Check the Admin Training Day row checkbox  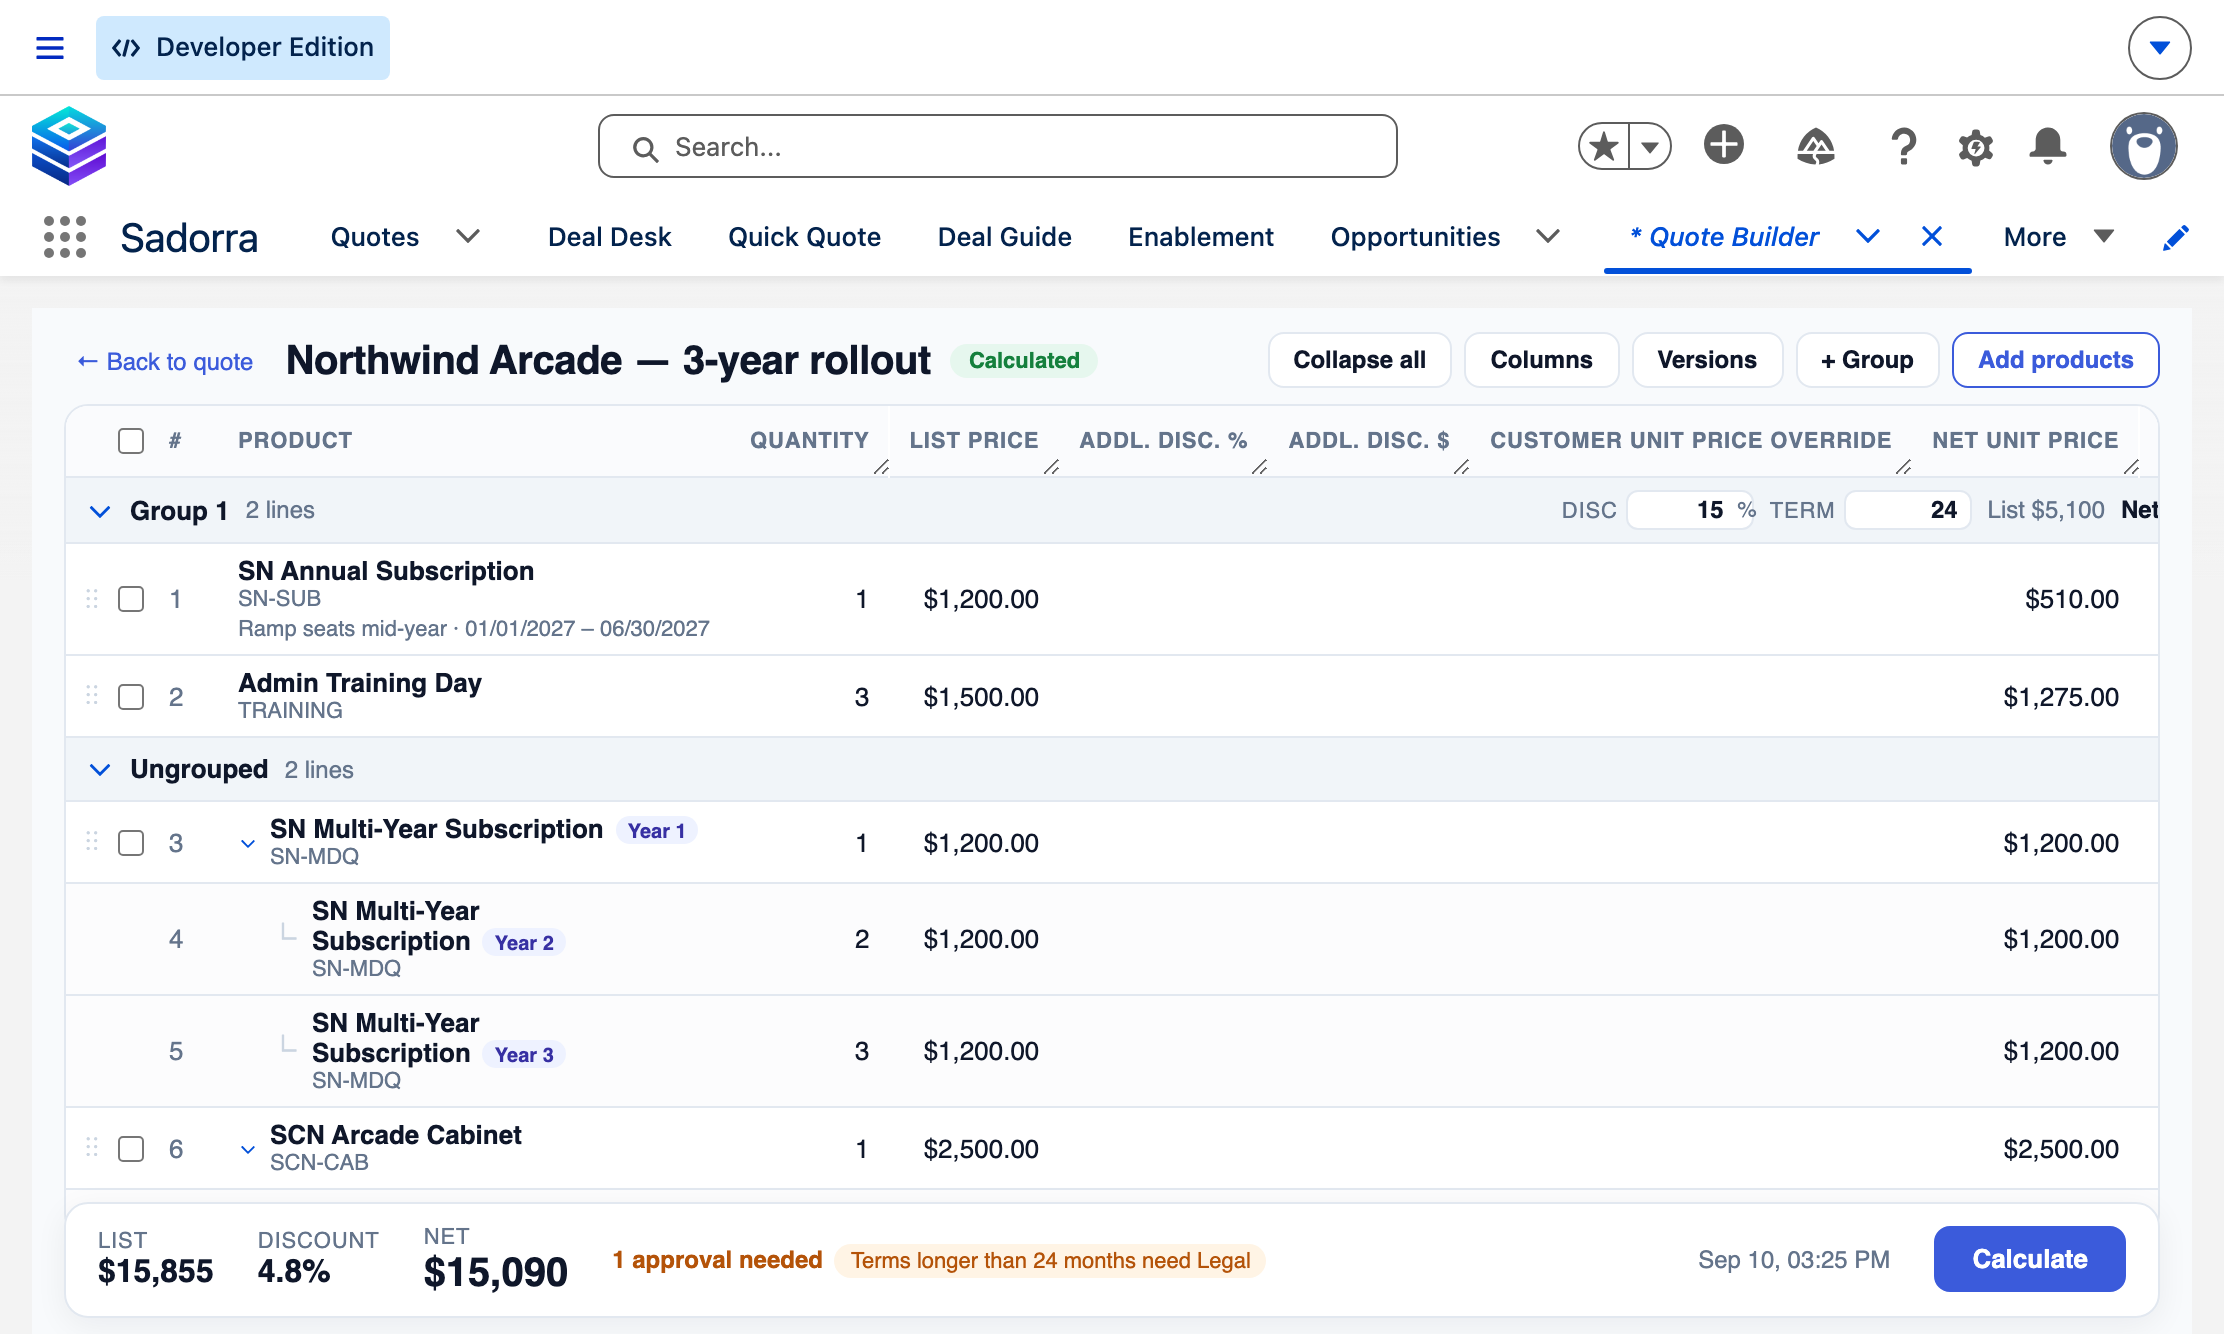pos(131,697)
